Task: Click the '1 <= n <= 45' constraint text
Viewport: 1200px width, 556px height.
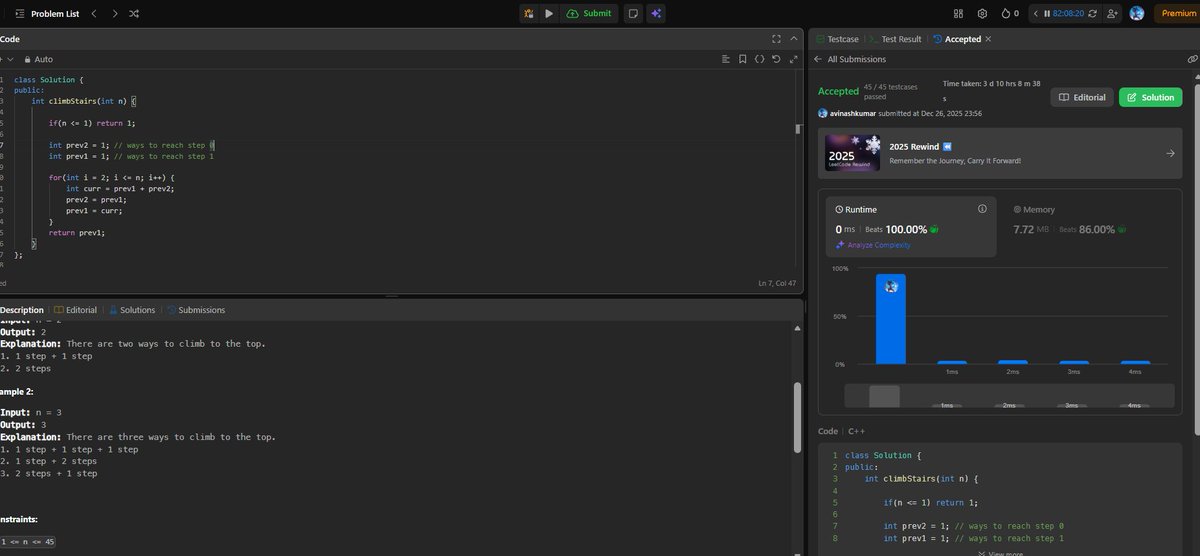Action: click(28, 541)
